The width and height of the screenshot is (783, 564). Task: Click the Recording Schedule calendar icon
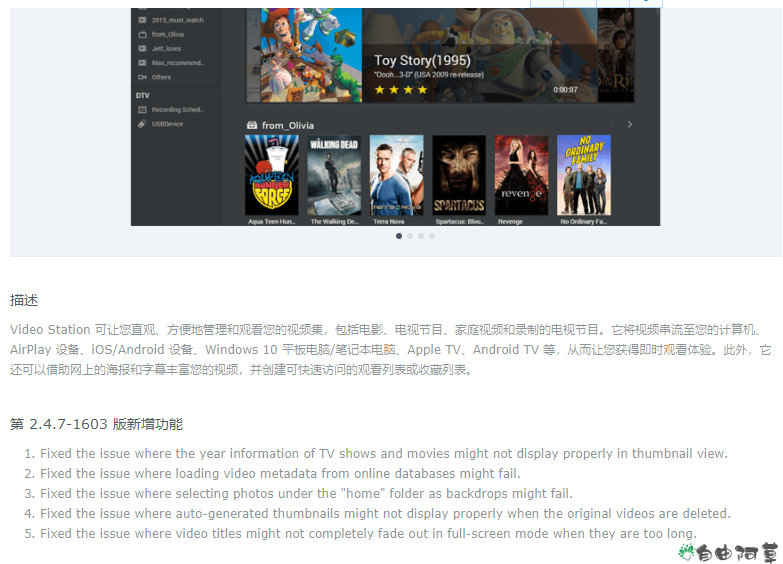[x=142, y=110]
